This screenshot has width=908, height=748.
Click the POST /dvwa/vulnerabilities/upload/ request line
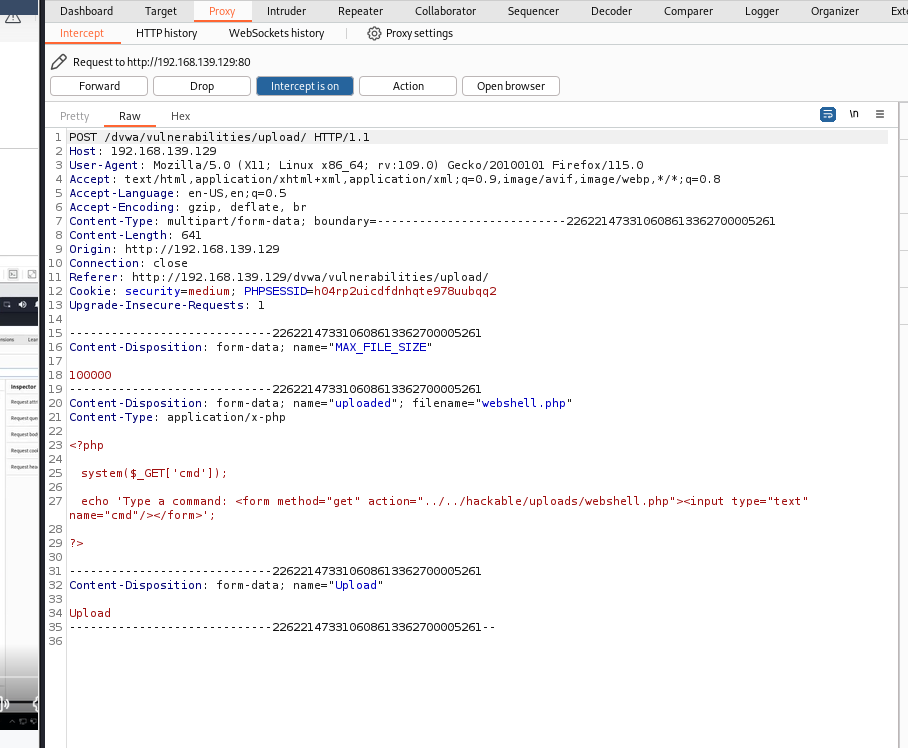(x=219, y=137)
